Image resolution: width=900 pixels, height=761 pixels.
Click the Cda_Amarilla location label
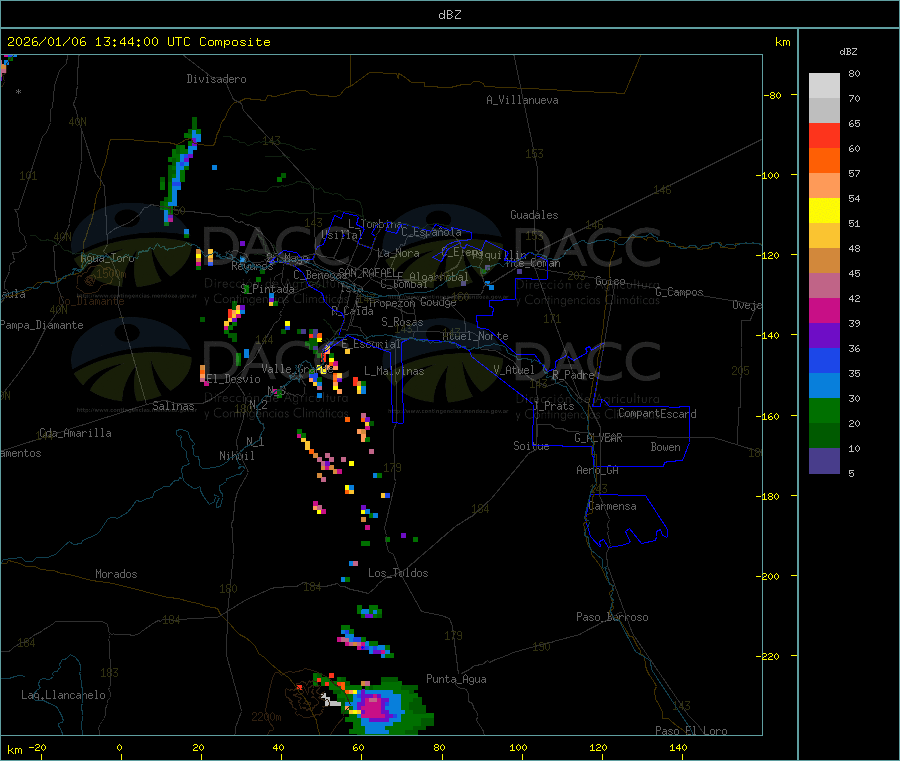click(75, 433)
